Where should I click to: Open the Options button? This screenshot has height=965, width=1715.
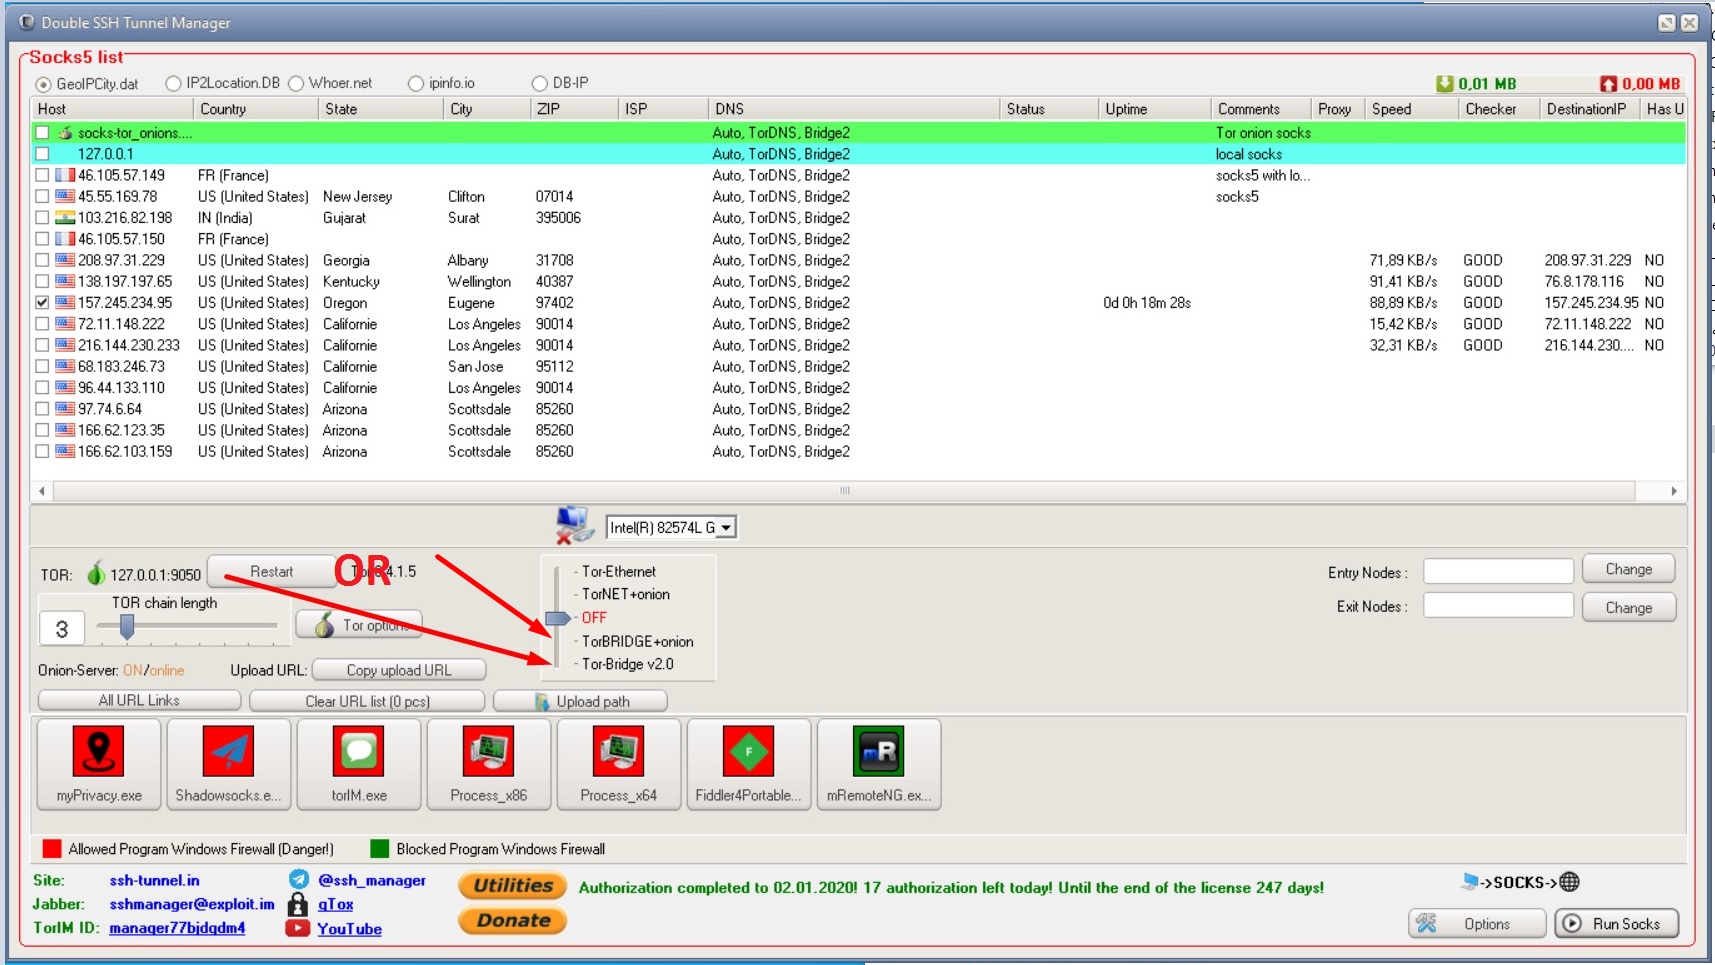coord(1477,924)
